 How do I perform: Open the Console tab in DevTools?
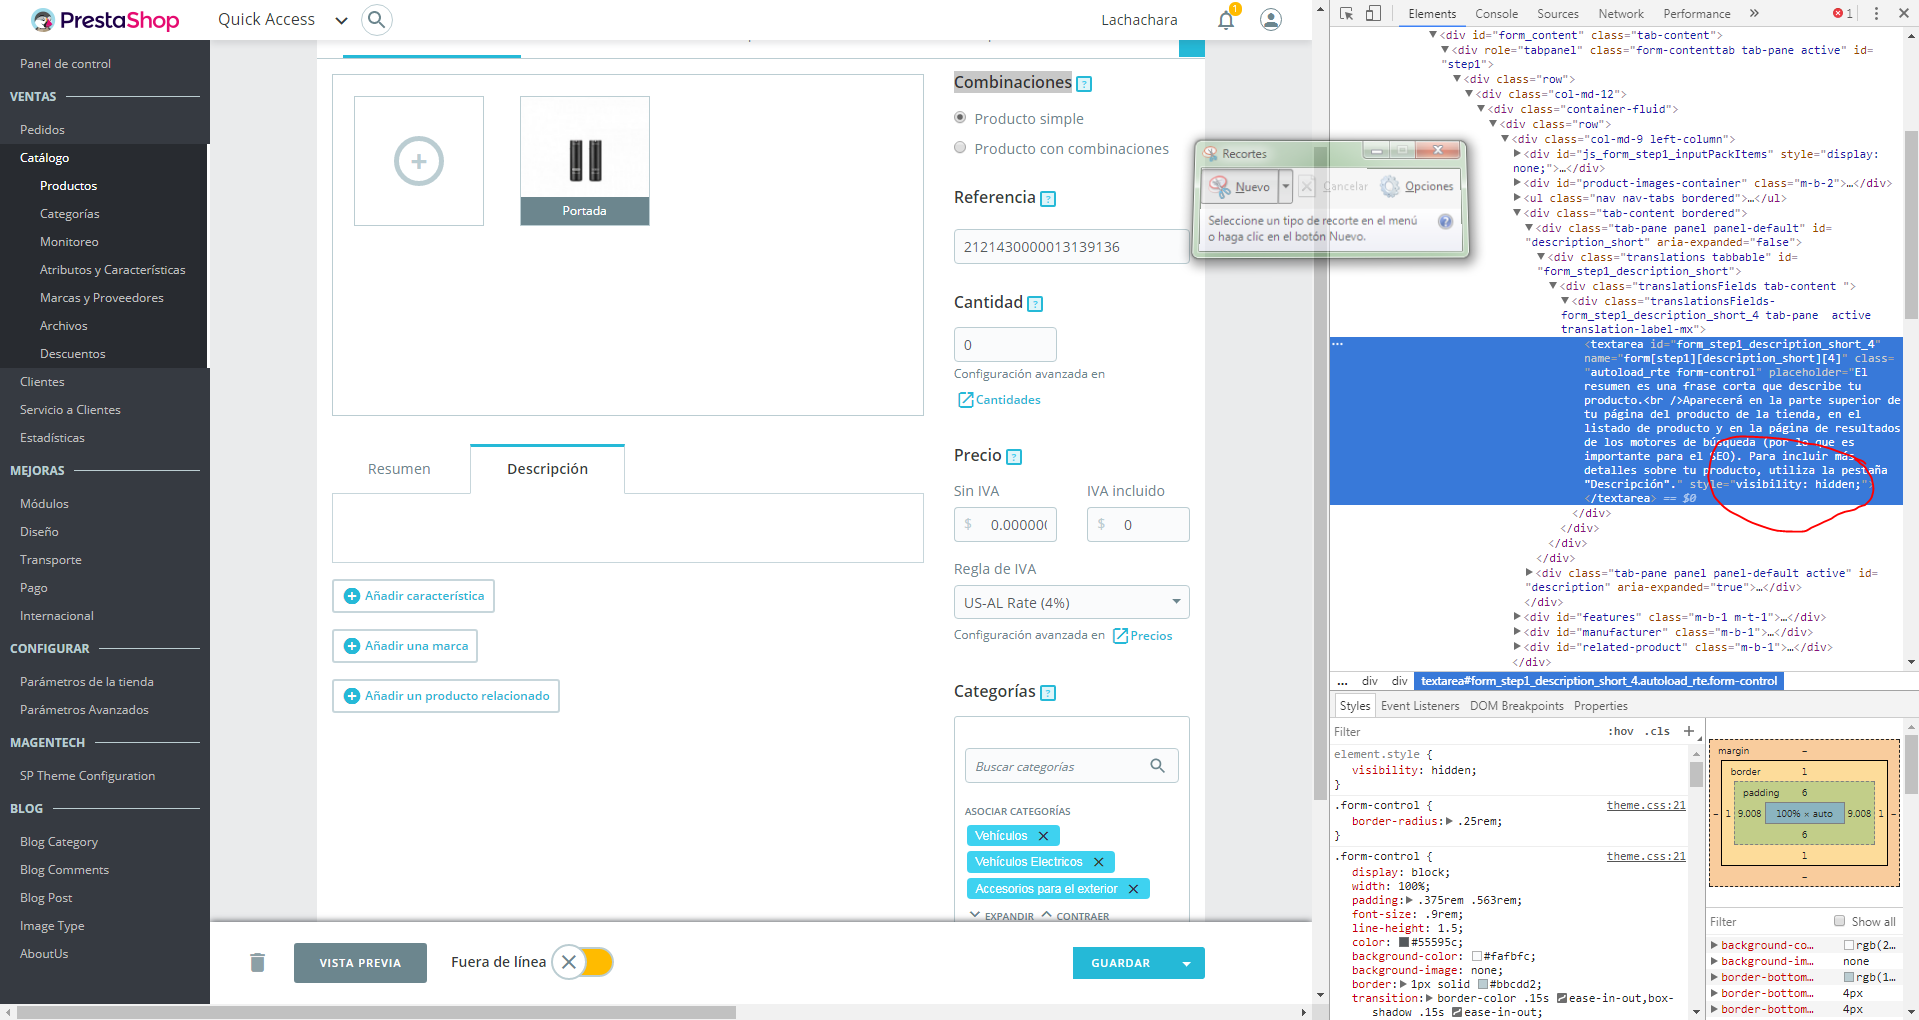1496,14
